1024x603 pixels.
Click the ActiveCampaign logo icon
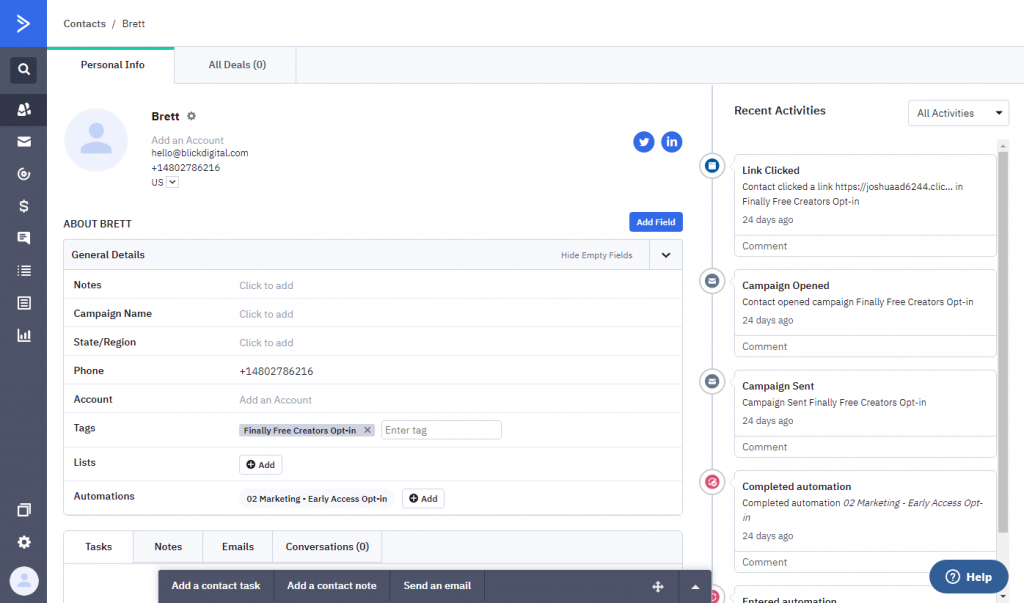24,24
